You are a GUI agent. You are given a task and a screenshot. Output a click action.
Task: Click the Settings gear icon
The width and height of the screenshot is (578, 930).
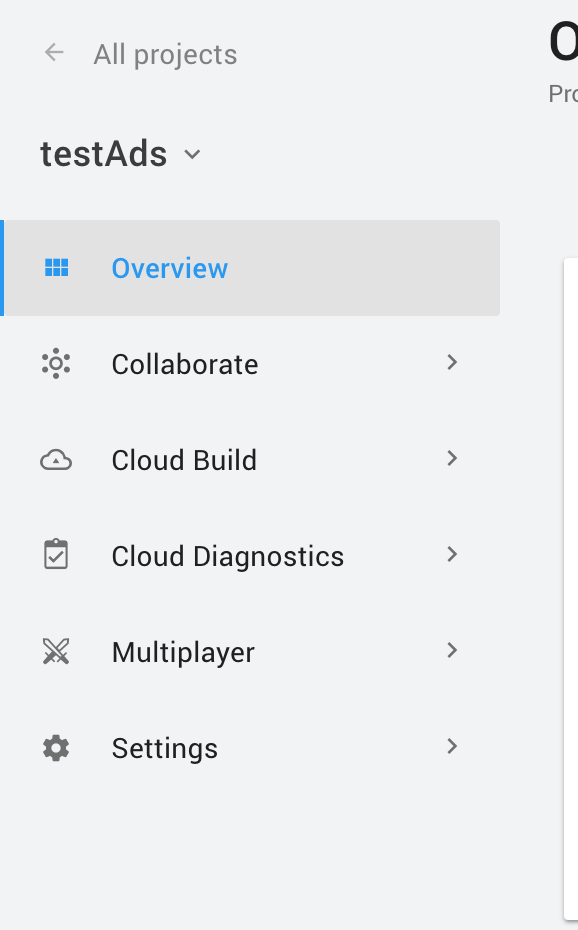click(56, 747)
